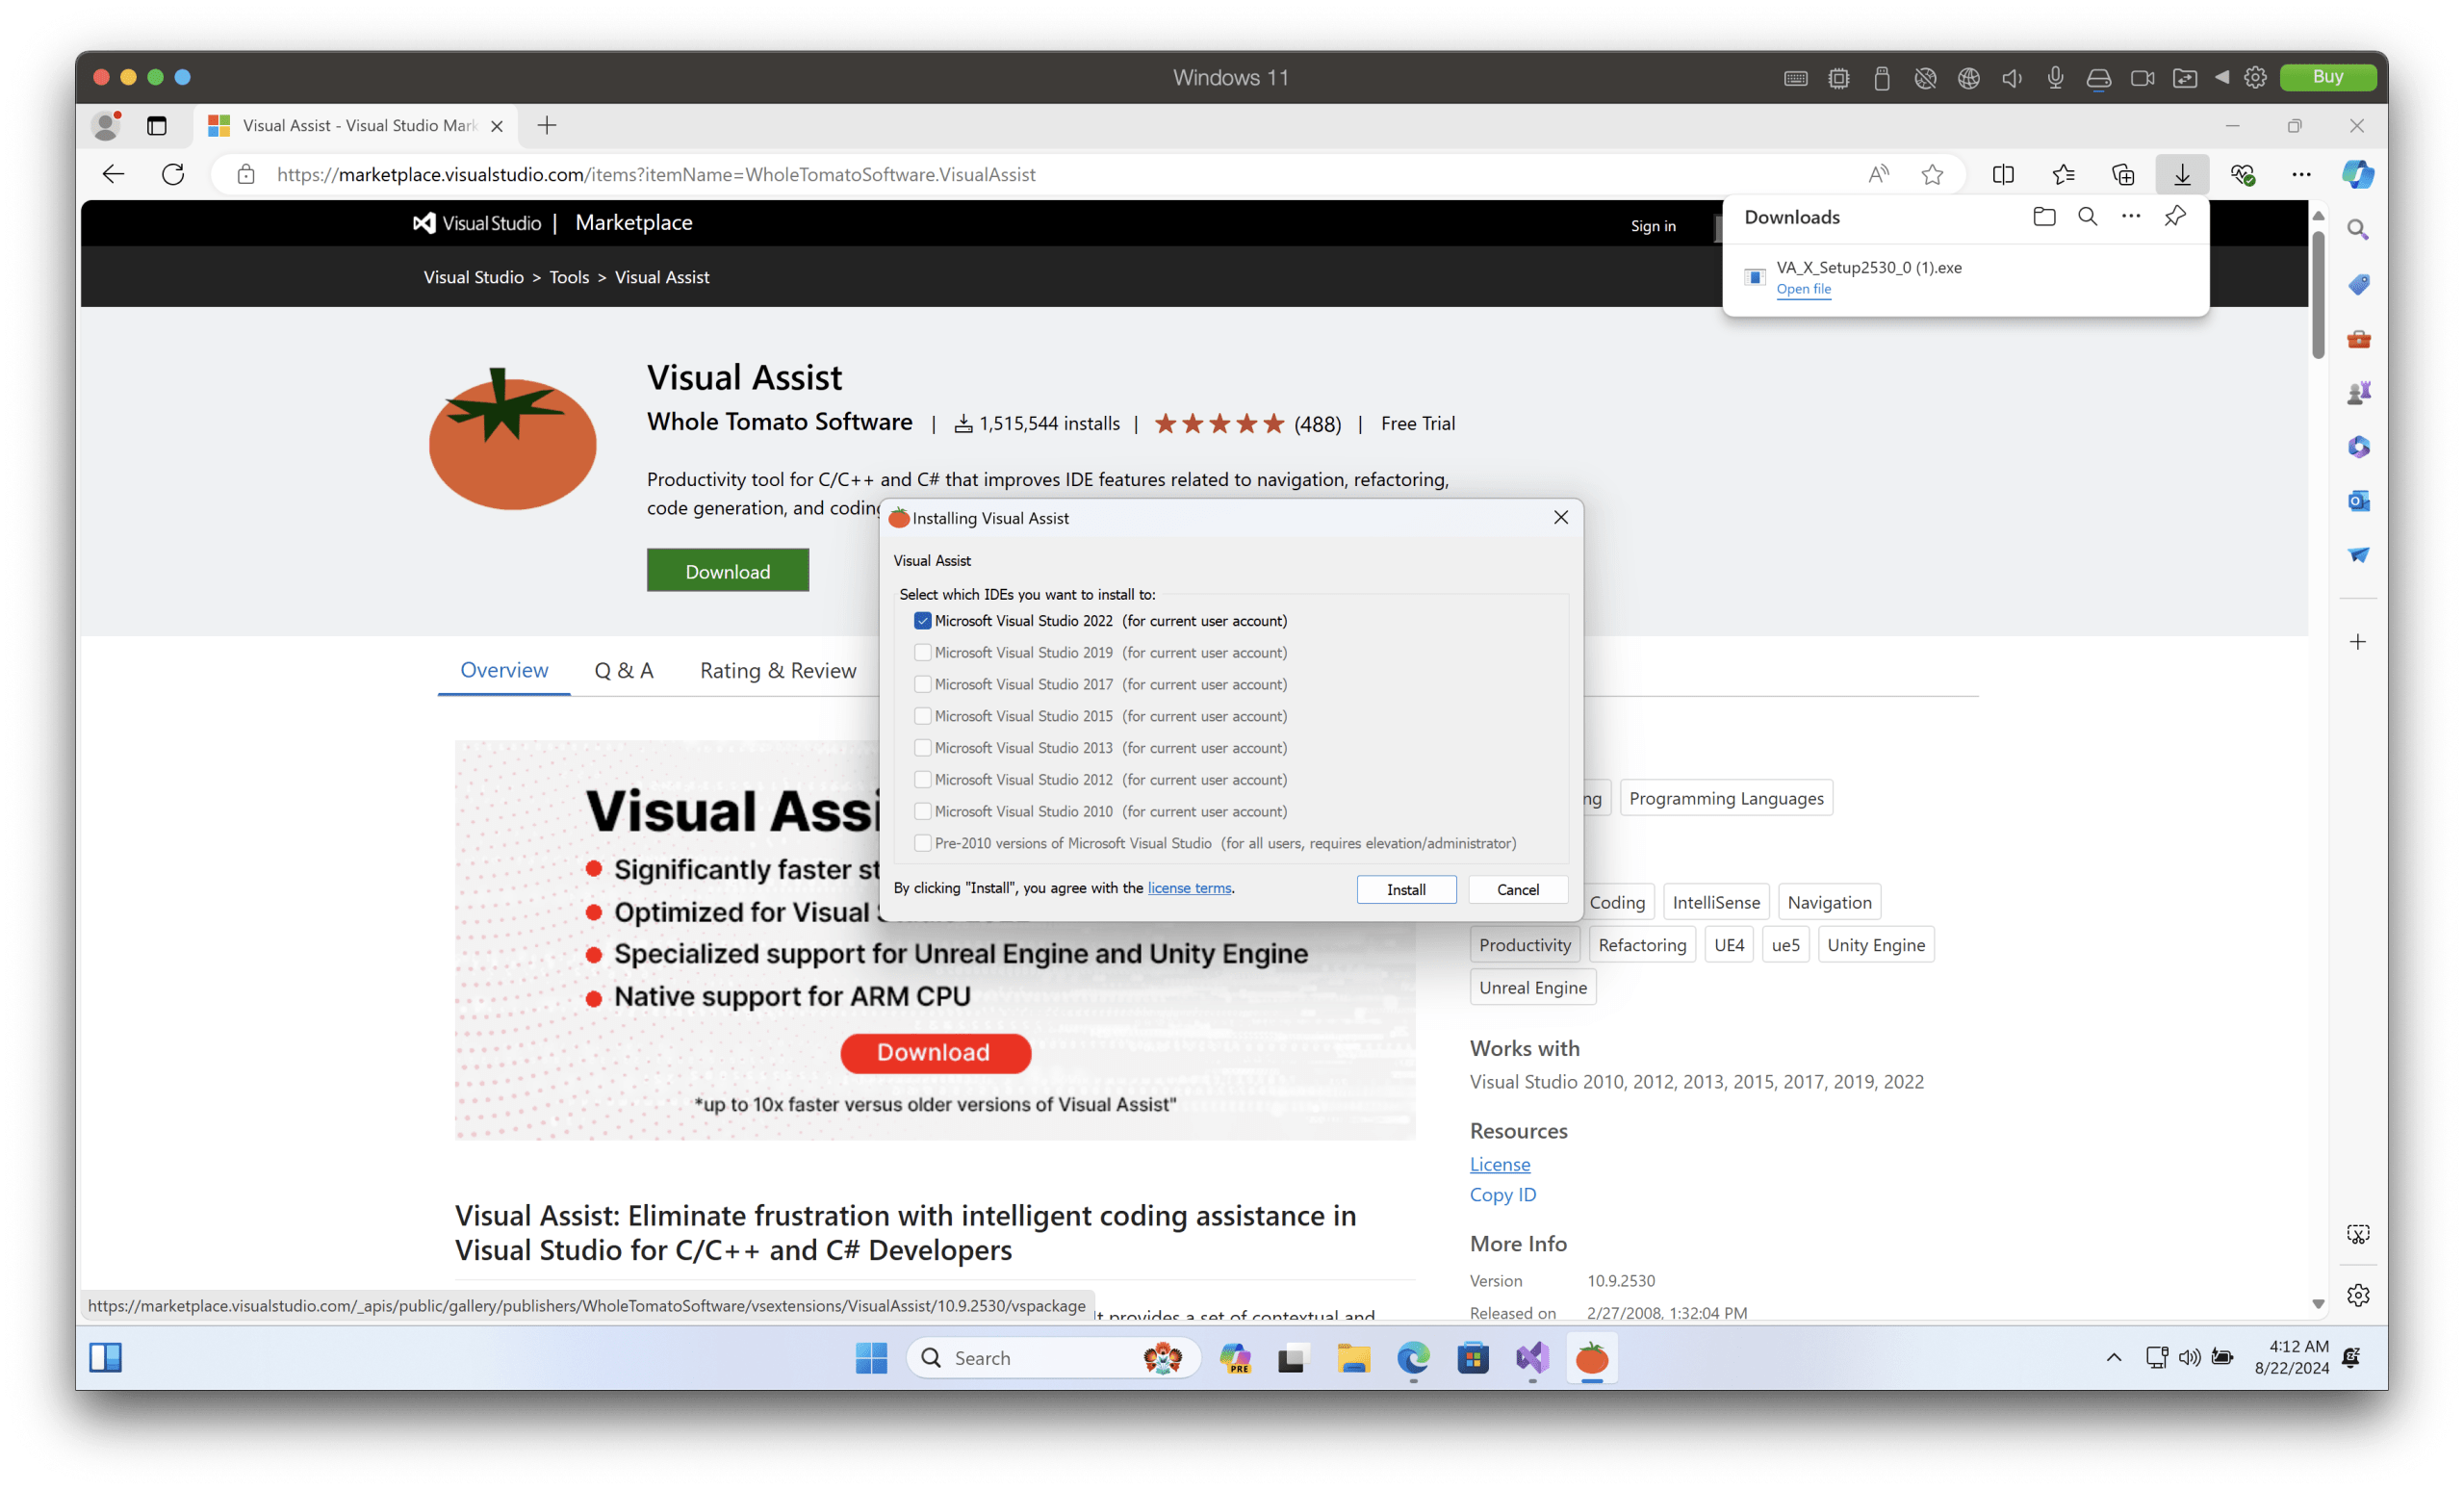
Task: Click the Read aloud icon
Action: click(x=1878, y=175)
